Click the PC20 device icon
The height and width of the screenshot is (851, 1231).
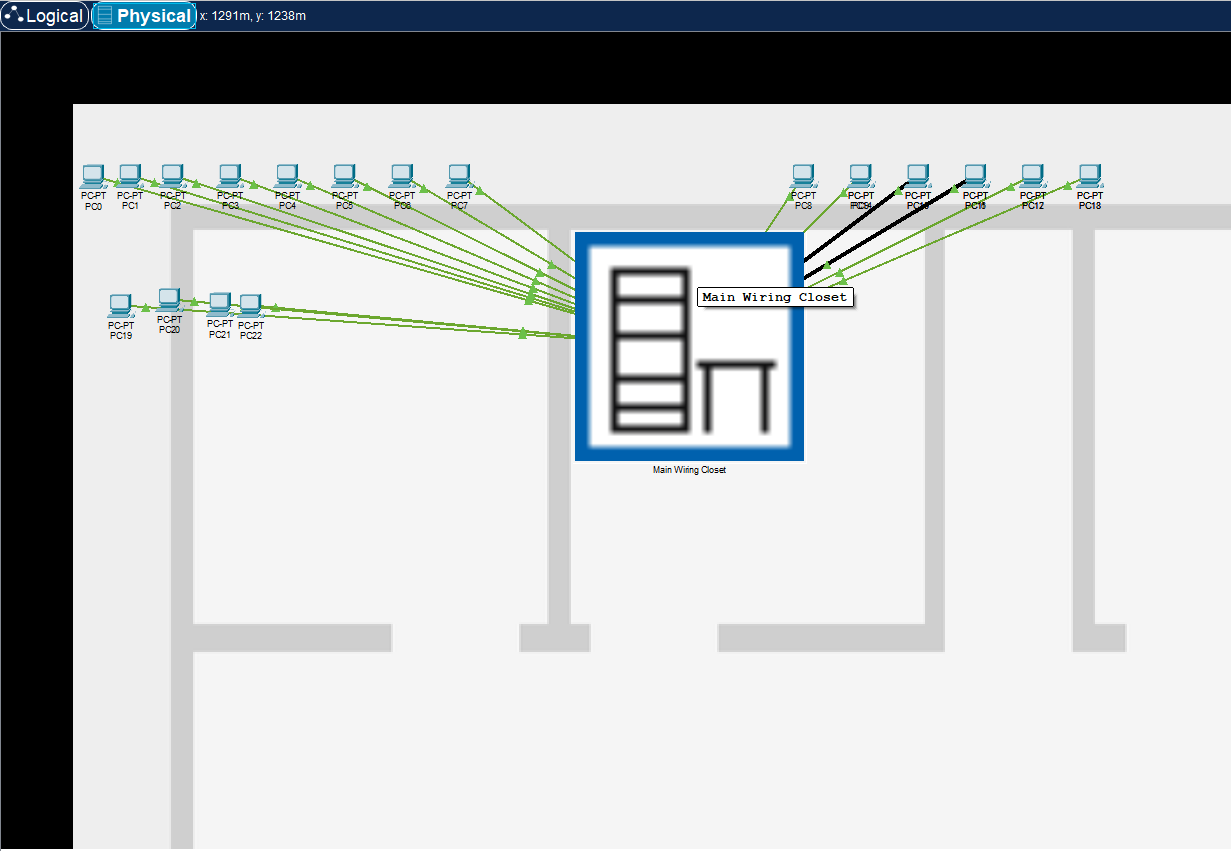[x=169, y=300]
